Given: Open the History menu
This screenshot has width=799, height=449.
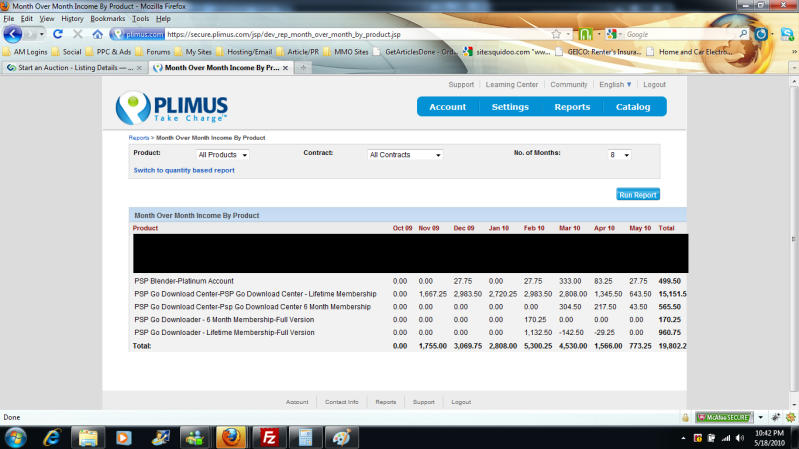Looking at the screenshot, I should coord(72,18).
